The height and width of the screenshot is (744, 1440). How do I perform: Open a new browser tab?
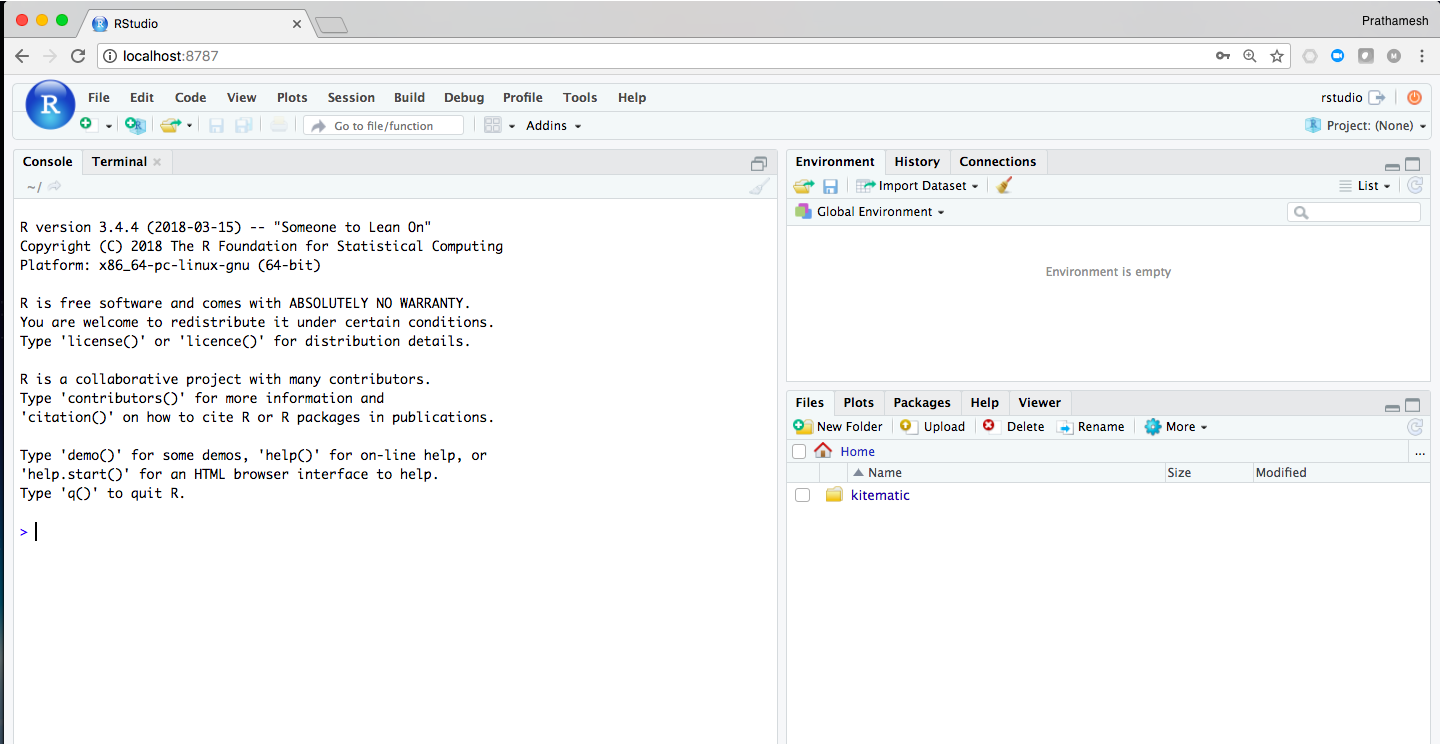tap(331, 25)
